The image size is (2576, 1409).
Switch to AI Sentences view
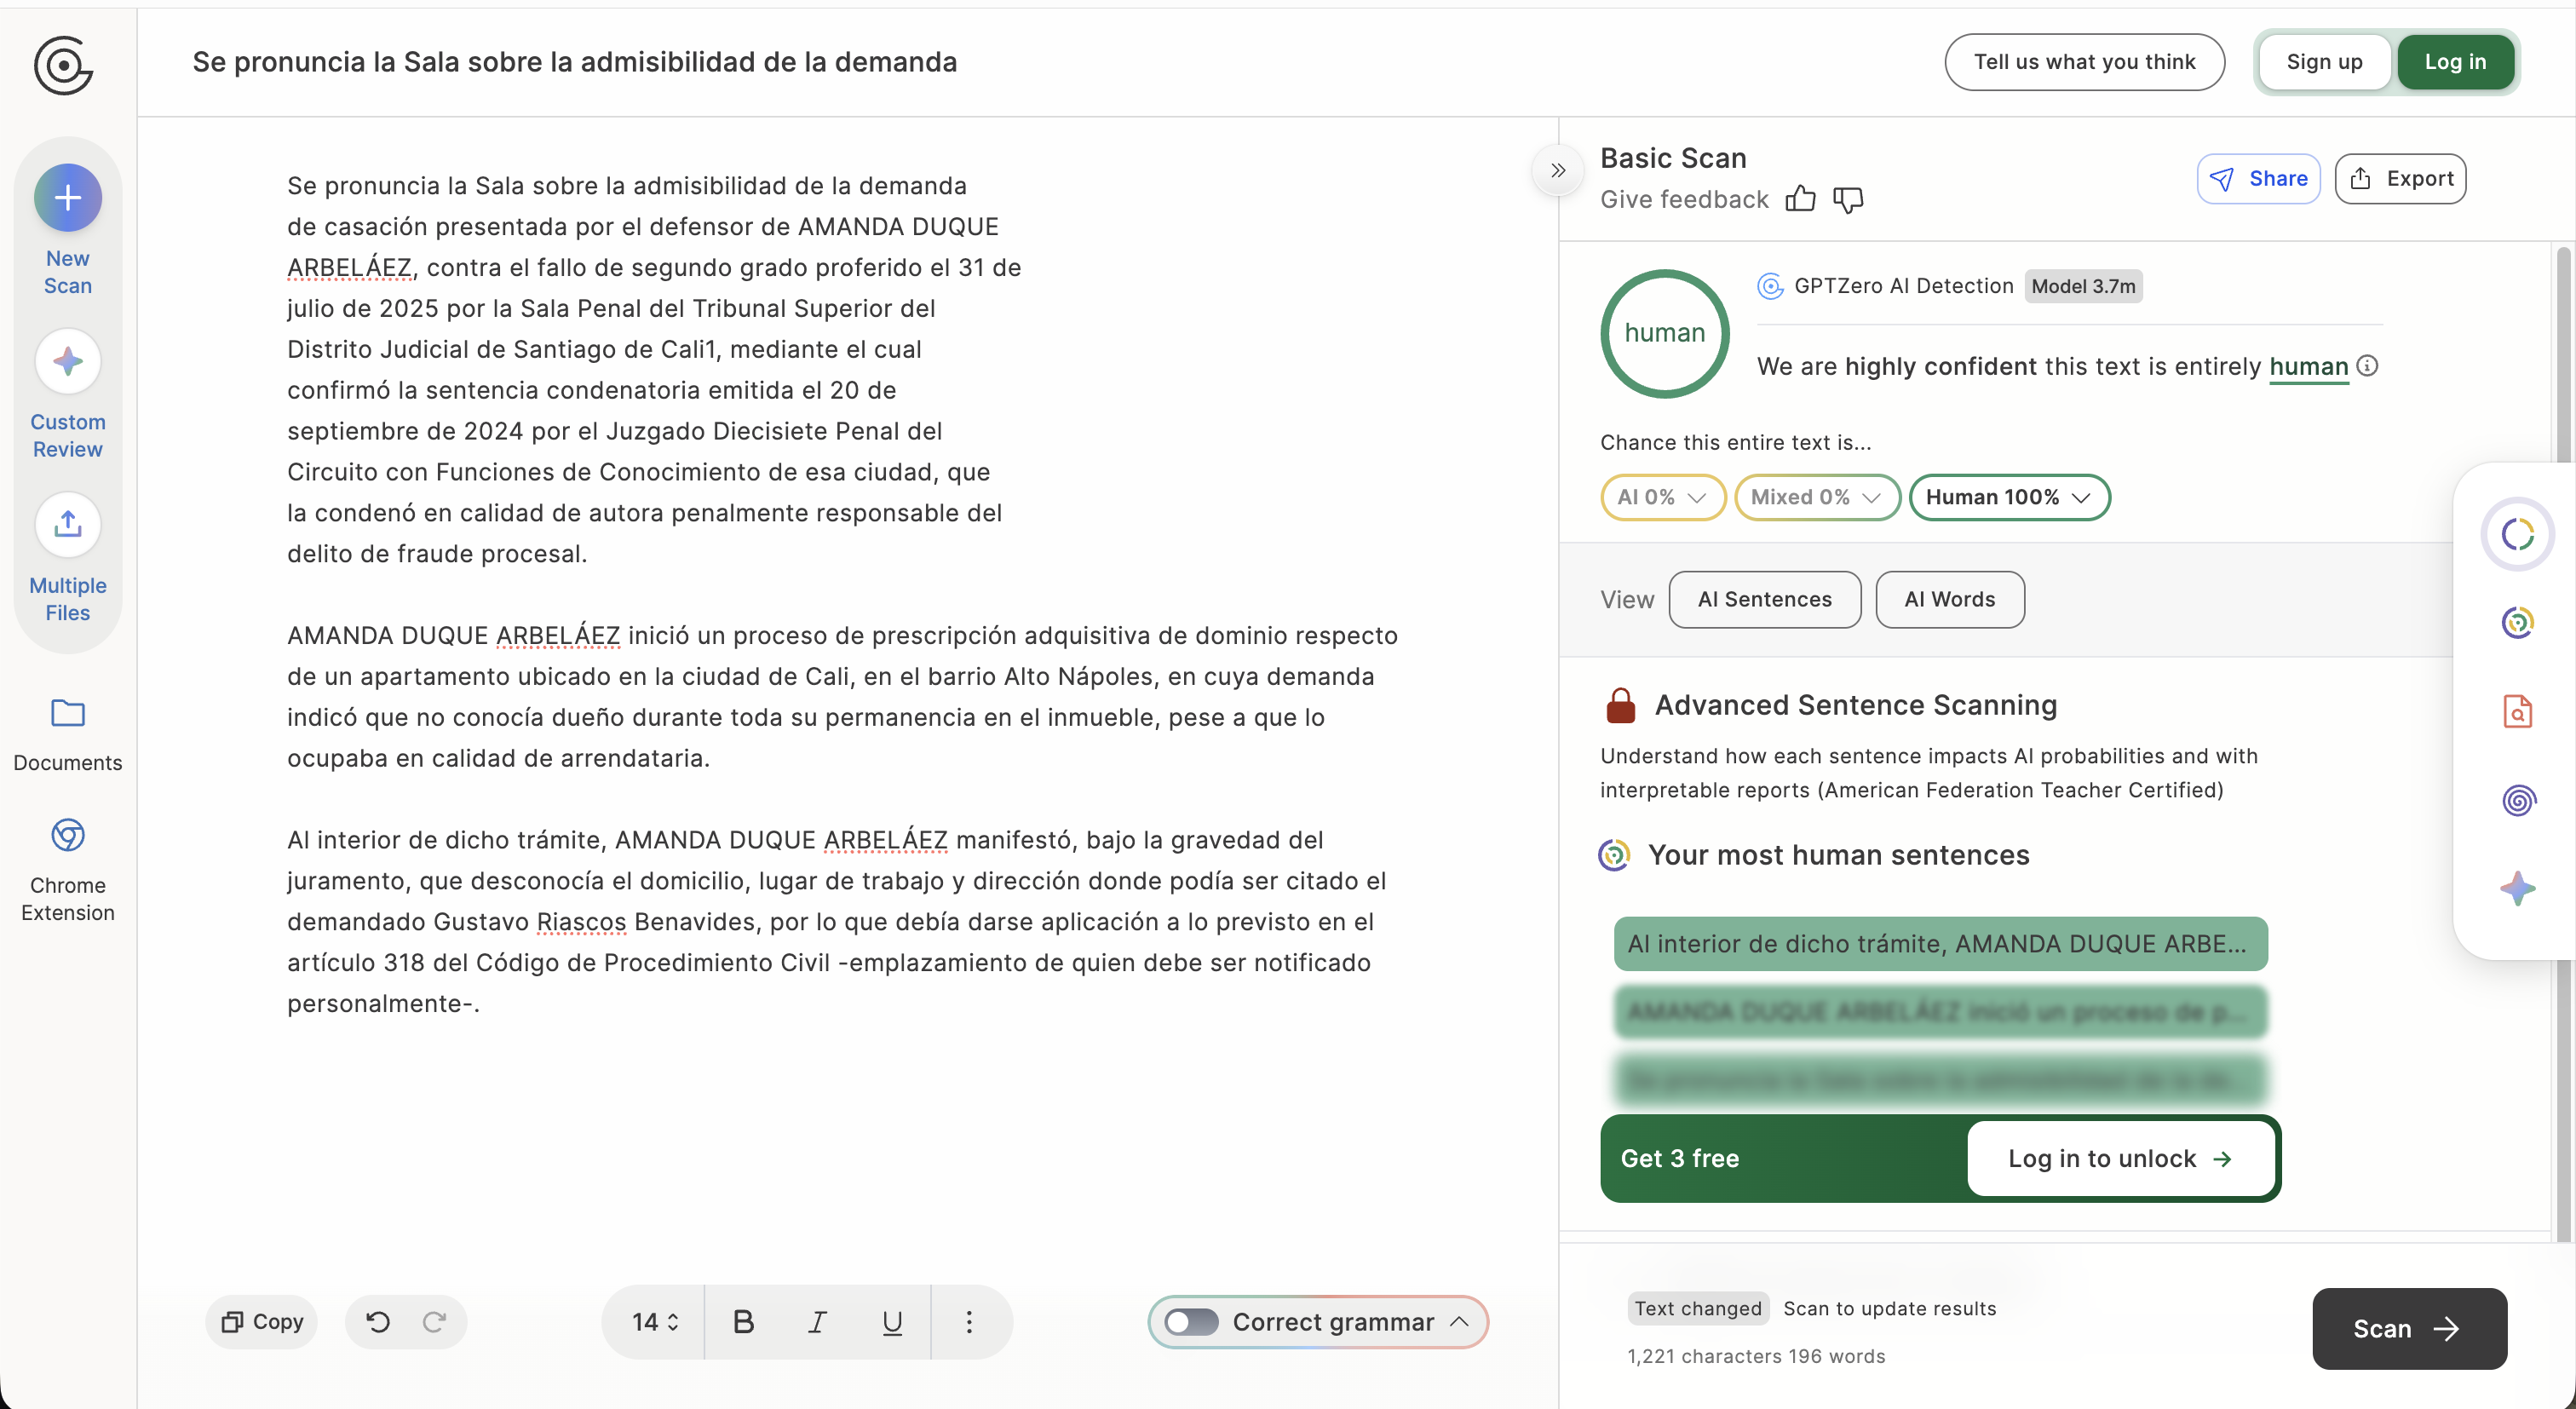[1764, 599]
